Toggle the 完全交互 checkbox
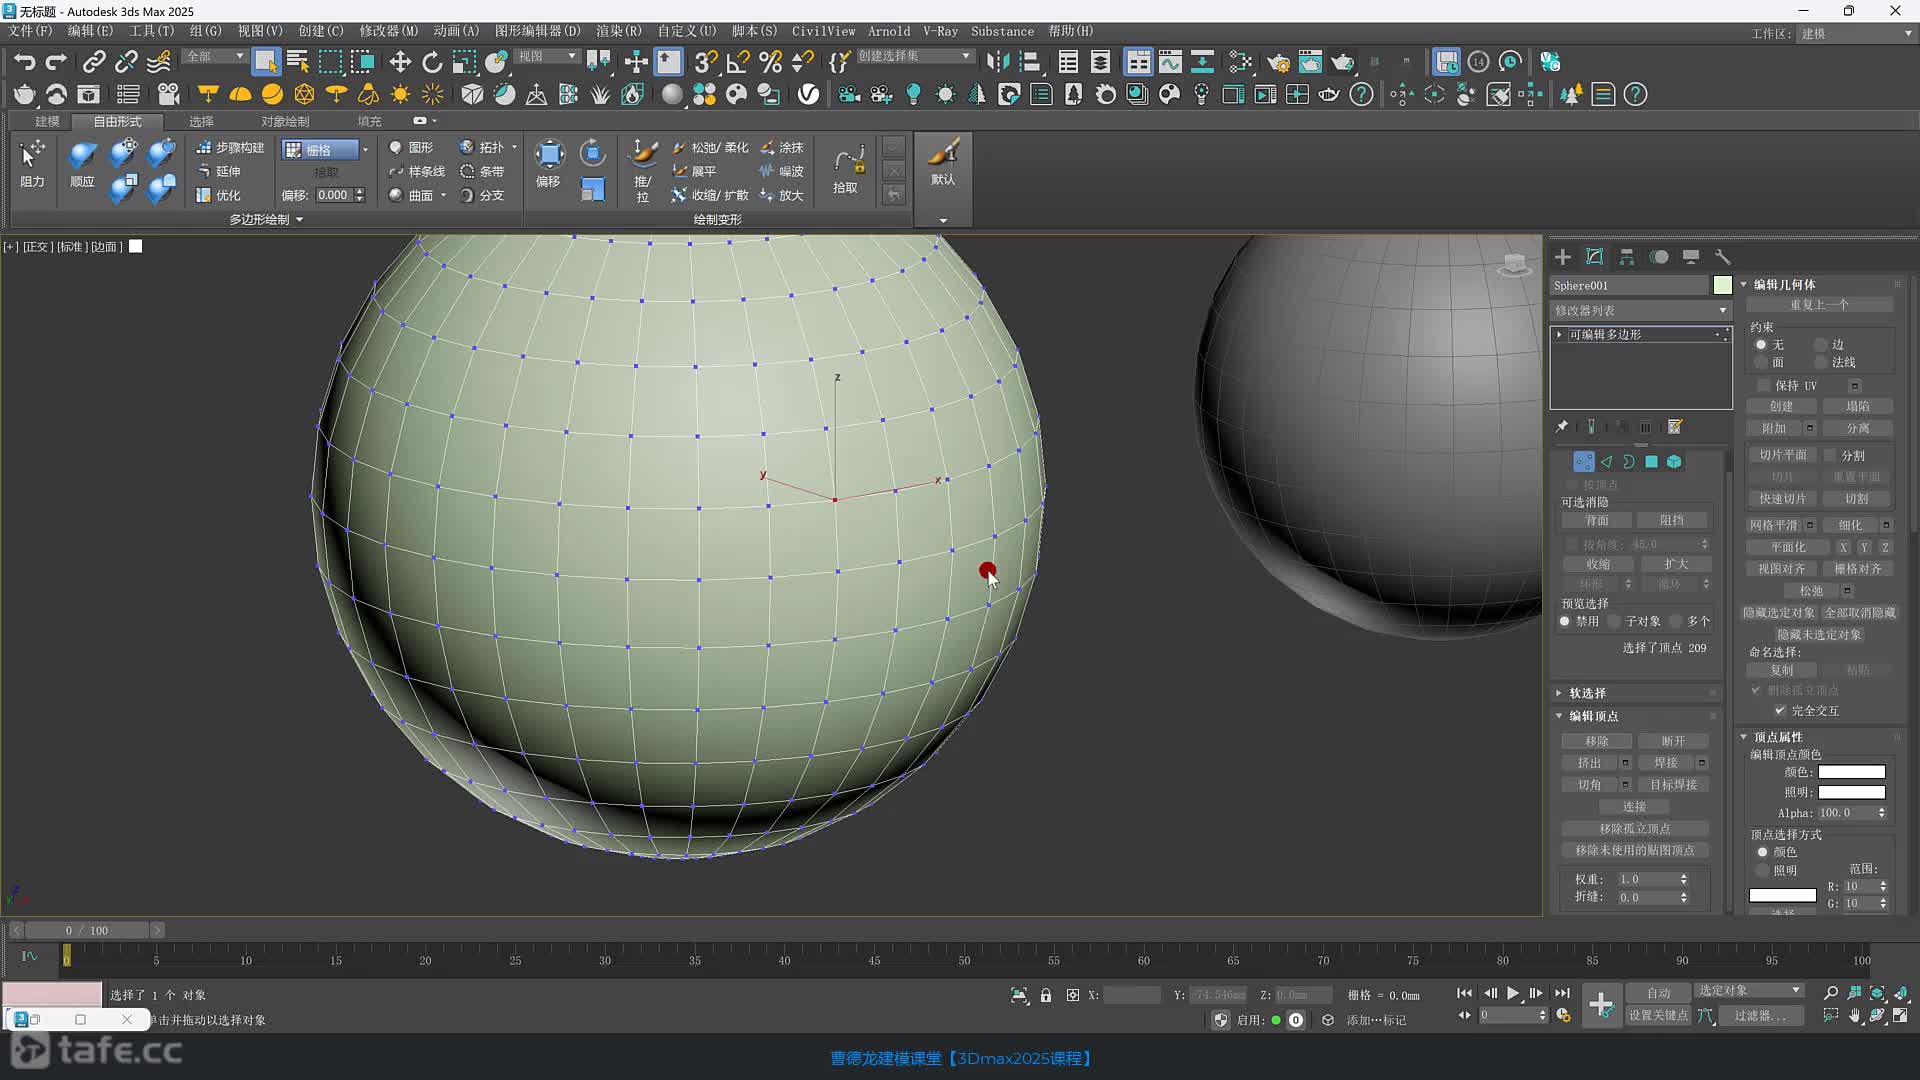This screenshot has height=1080, width=1920. point(1780,711)
